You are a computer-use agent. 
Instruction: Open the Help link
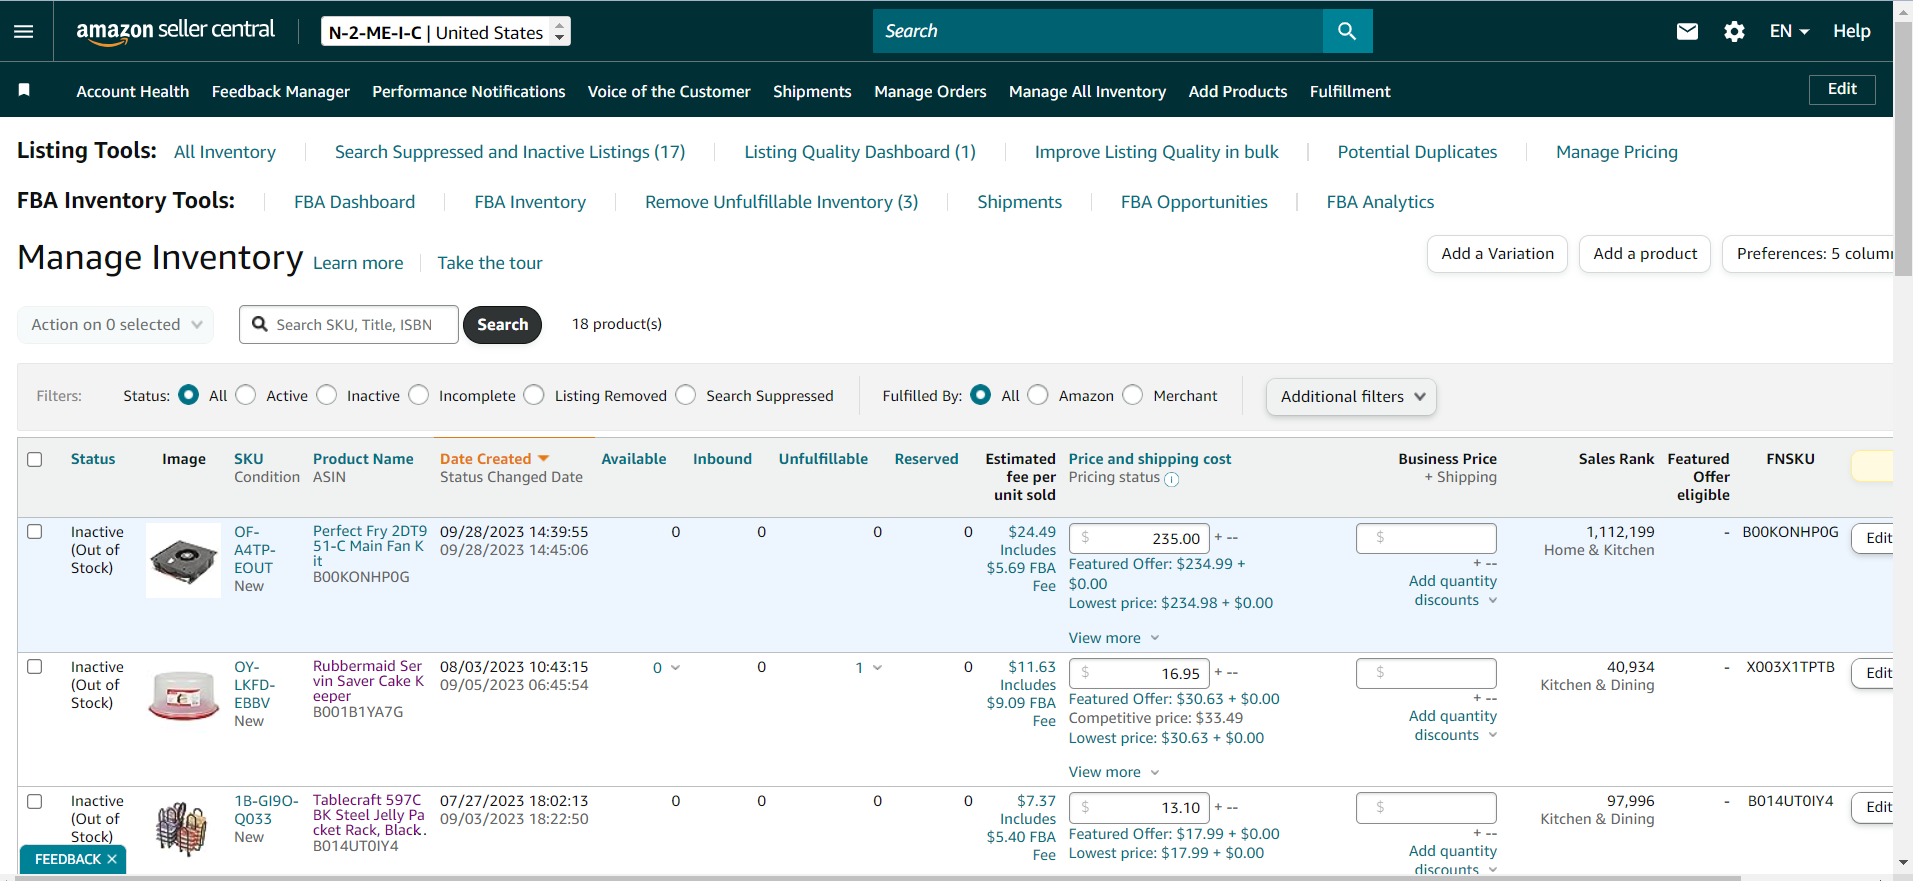tap(1851, 31)
